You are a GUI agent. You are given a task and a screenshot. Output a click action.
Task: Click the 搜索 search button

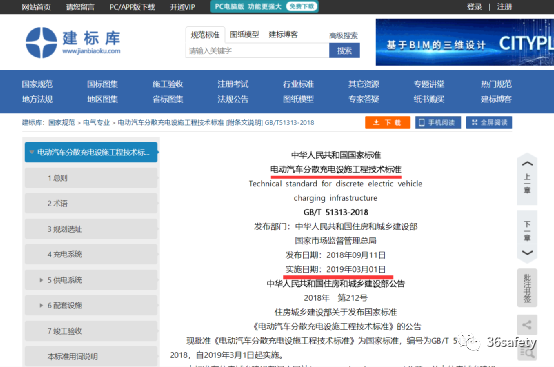344,51
